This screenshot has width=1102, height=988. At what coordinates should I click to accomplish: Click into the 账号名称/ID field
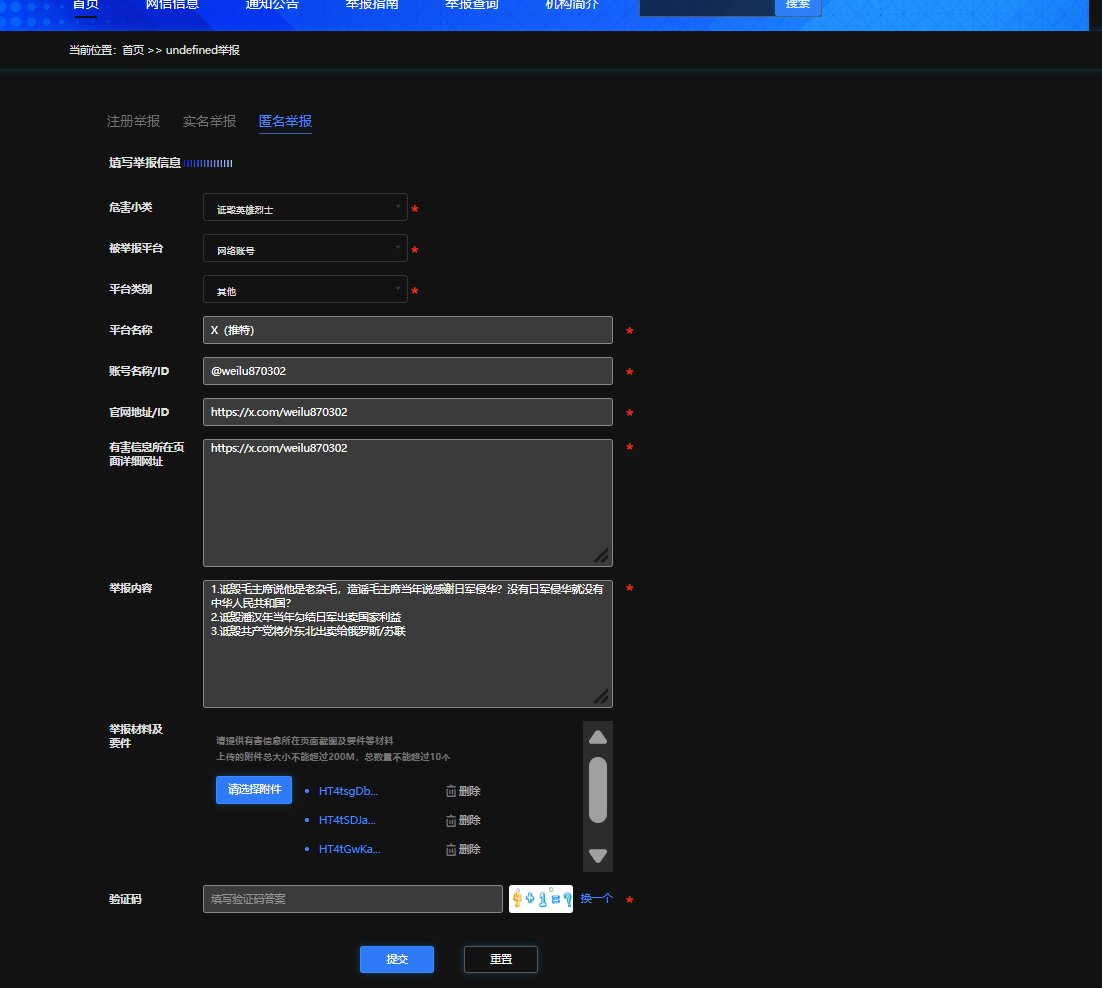tap(408, 371)
